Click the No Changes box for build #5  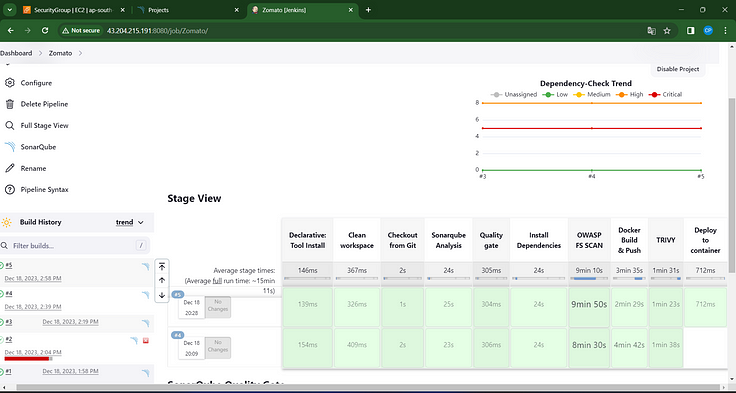218,306
